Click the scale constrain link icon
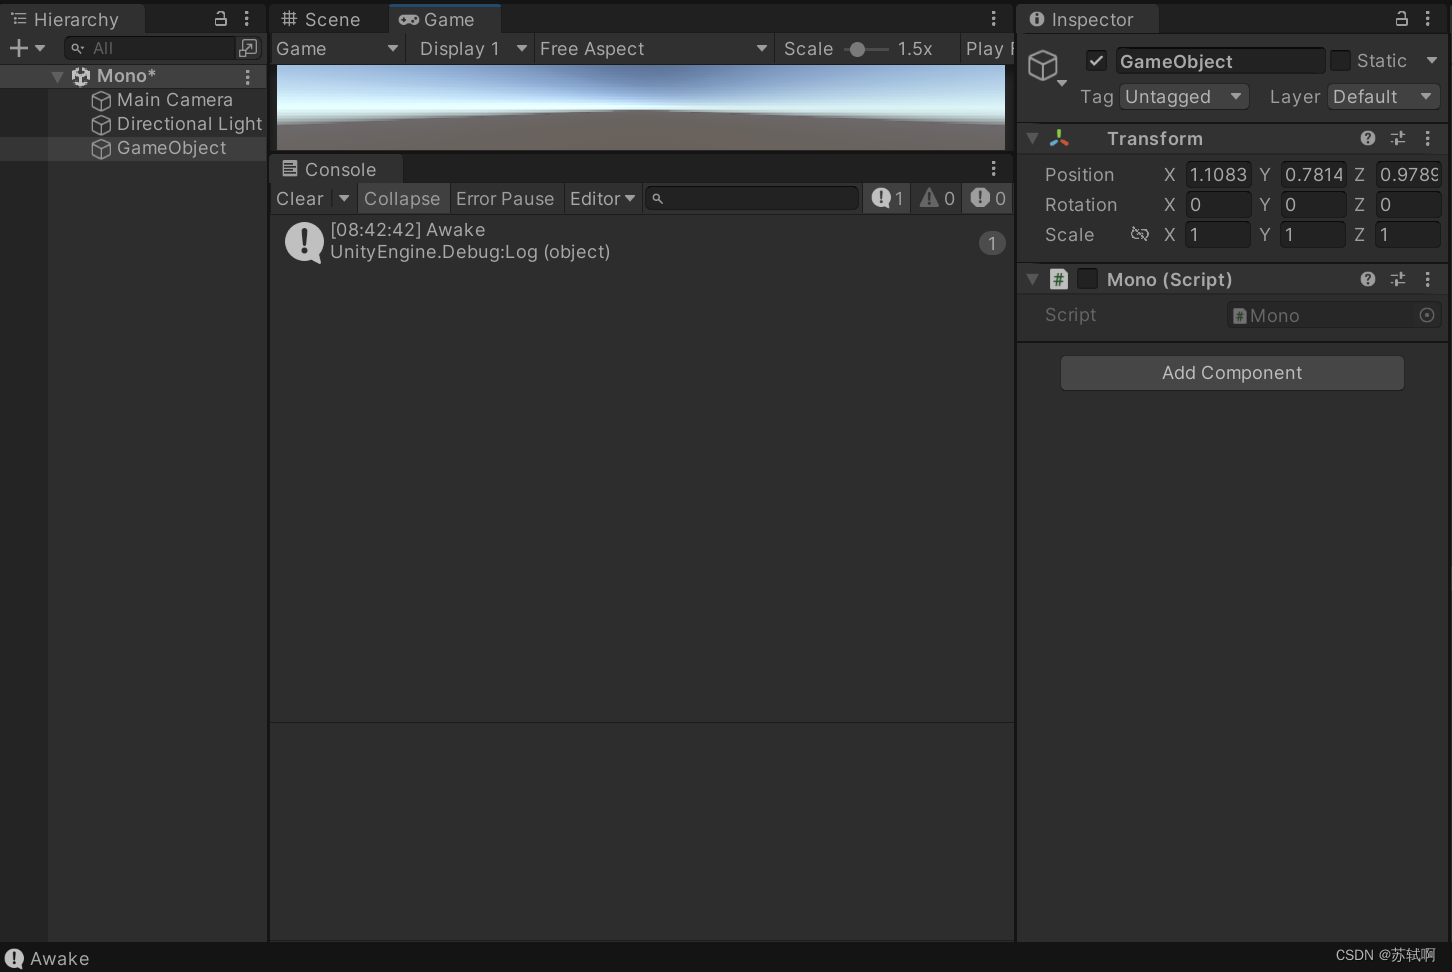Viewport: 1452px width, 972px height. [x=1140, y=234]
